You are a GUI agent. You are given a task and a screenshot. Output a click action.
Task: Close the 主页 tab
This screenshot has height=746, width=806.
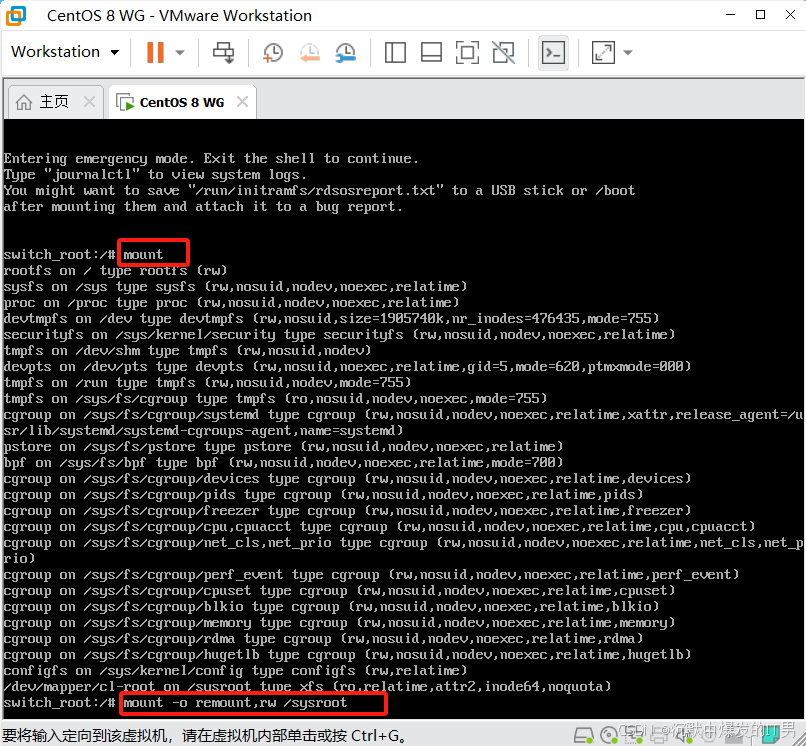89,101
